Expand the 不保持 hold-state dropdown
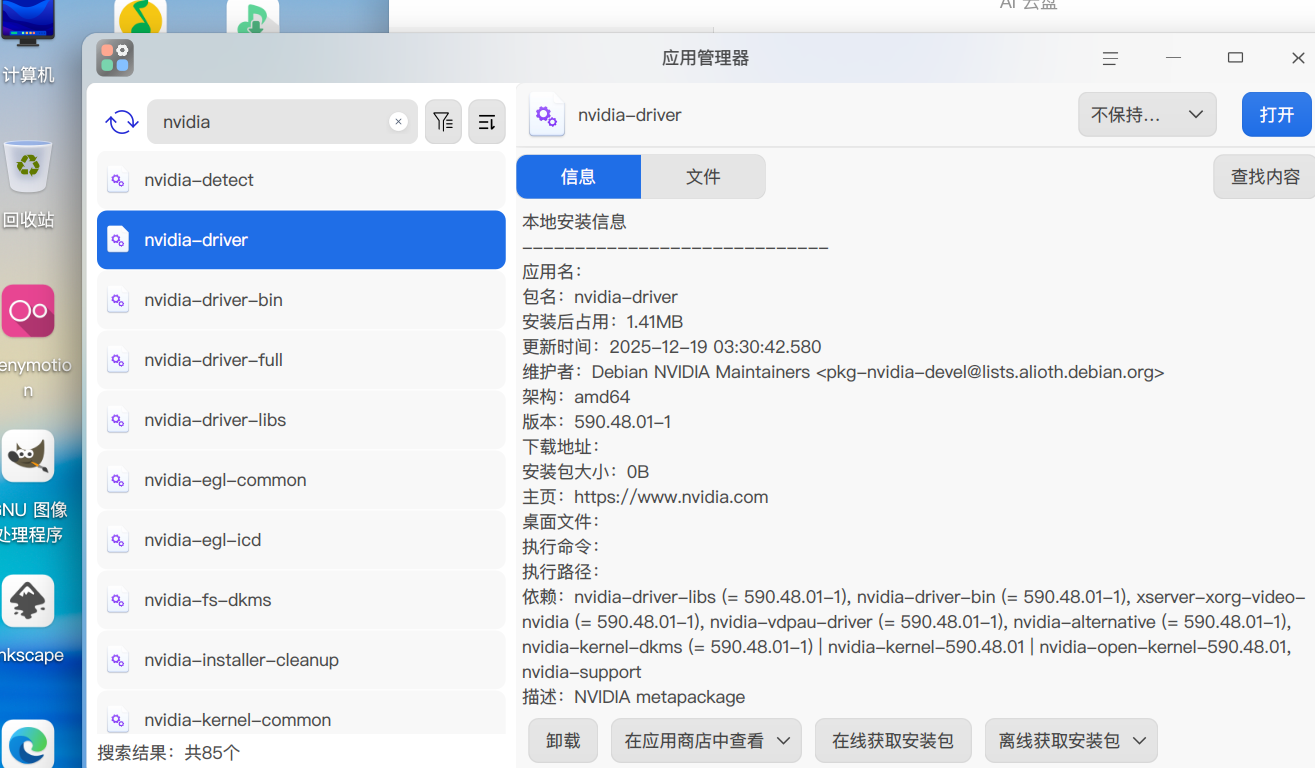The height and width of the screenshot is (768, 1315). pos(1147,115)
